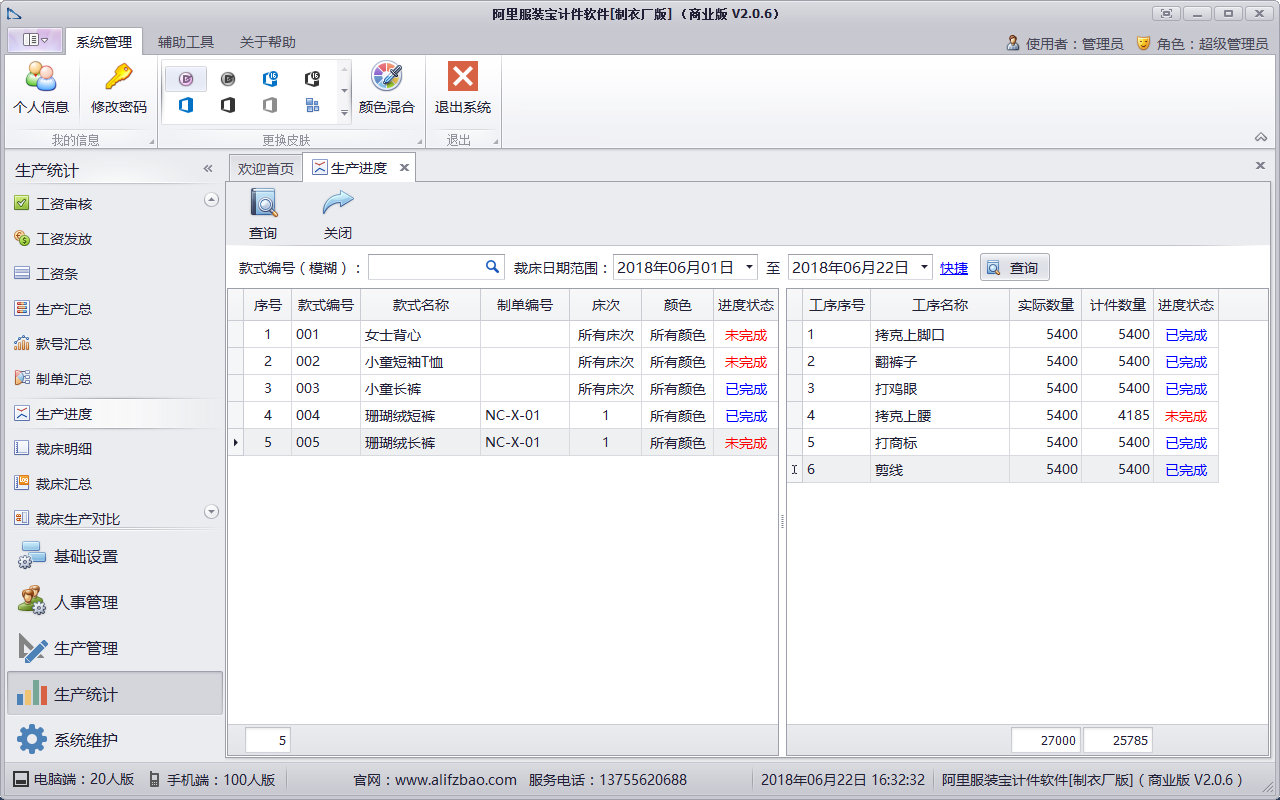Open the 生产管理 section
Image resolution: width=1280 pixels, height=800 pixels.
85,648
